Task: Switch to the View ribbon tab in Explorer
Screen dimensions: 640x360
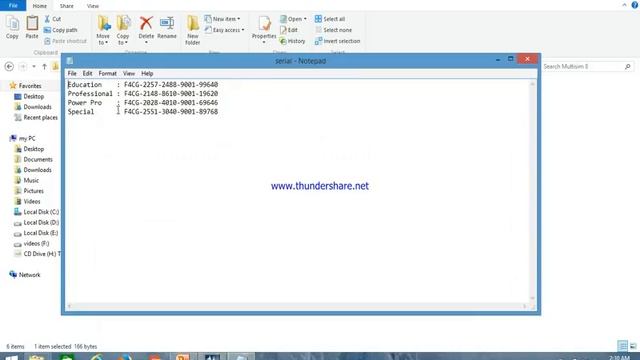Action: (x=93, y=6)
